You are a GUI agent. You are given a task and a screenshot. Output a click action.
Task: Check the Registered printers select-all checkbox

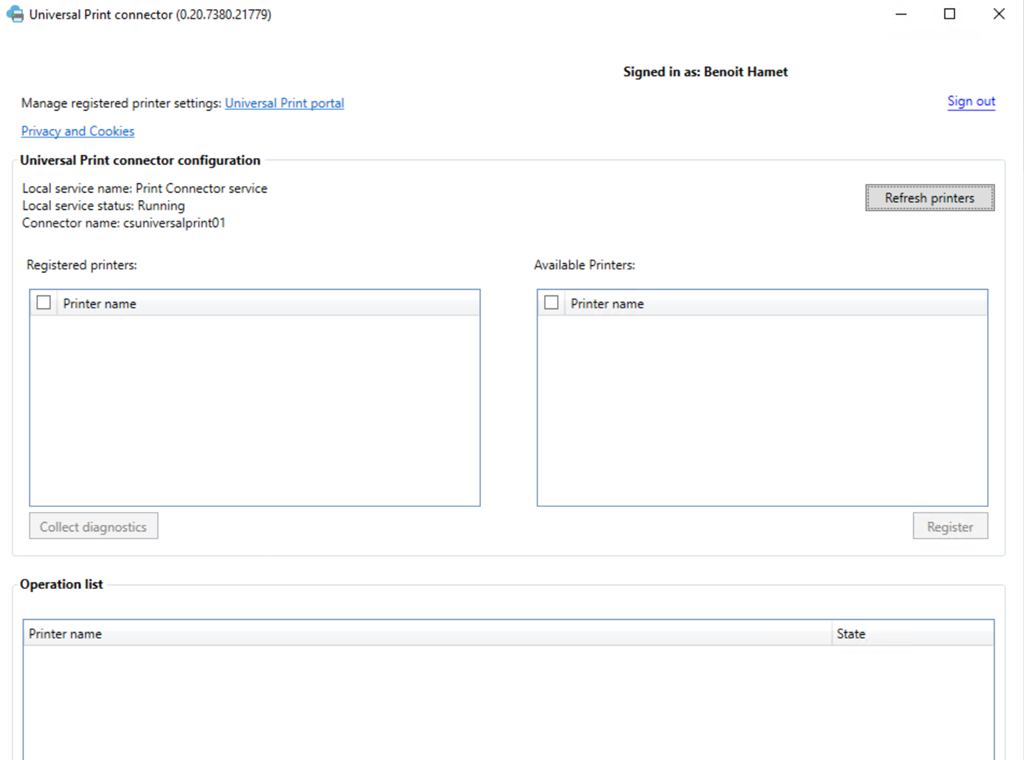point(44,303)
